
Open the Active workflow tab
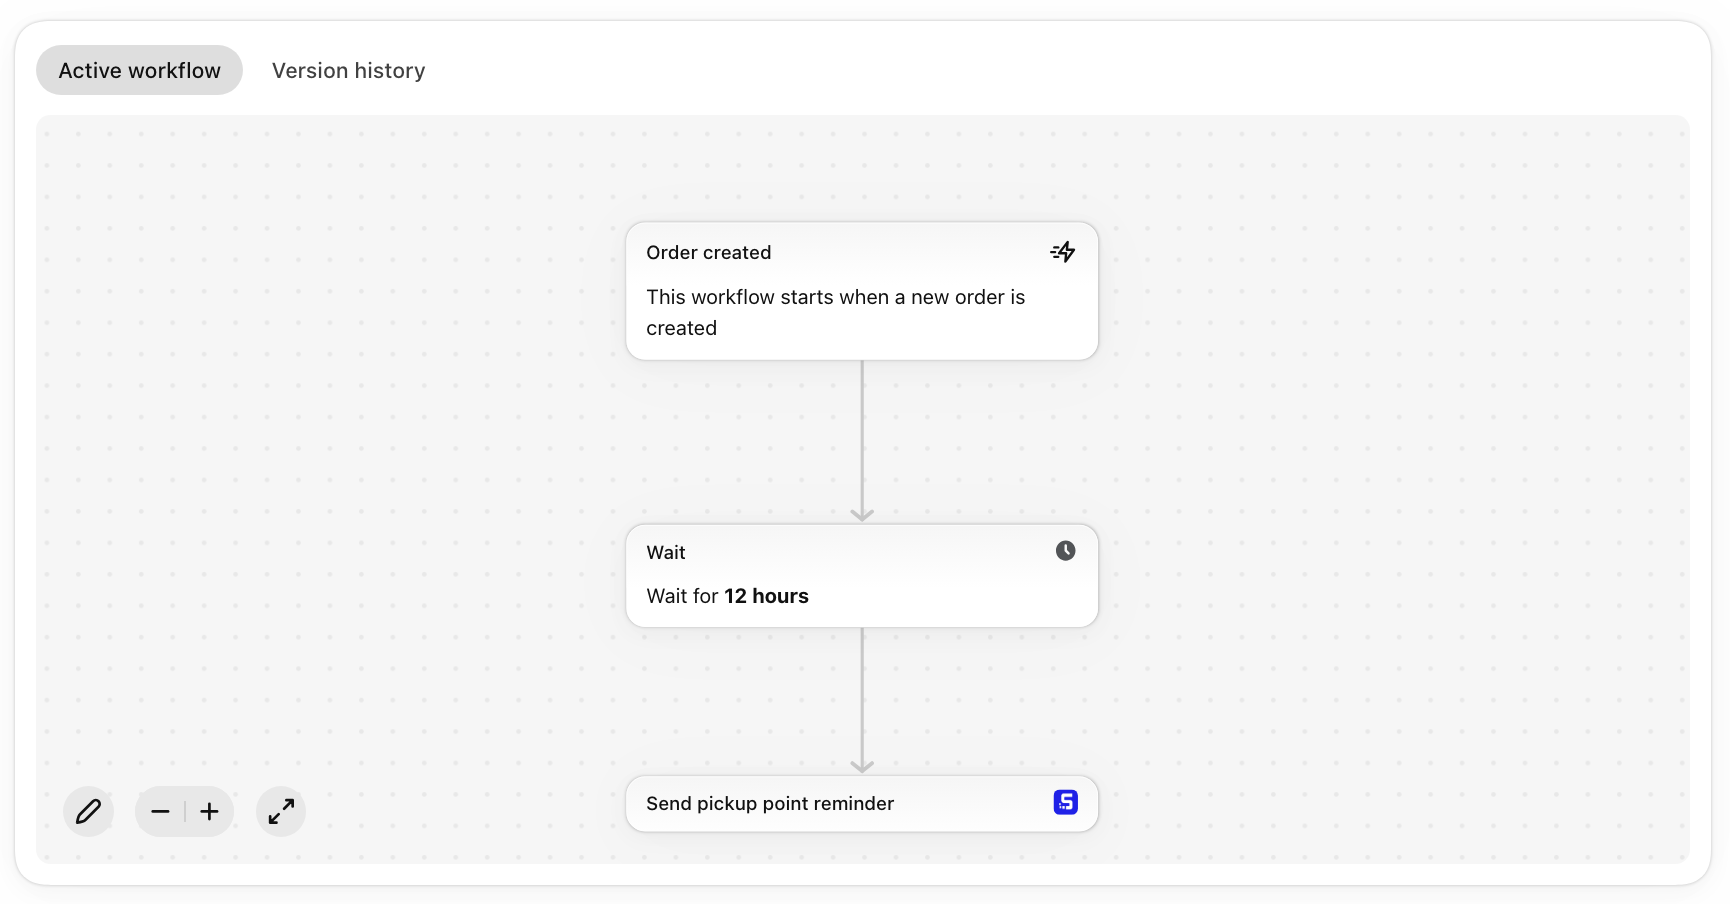139,70
